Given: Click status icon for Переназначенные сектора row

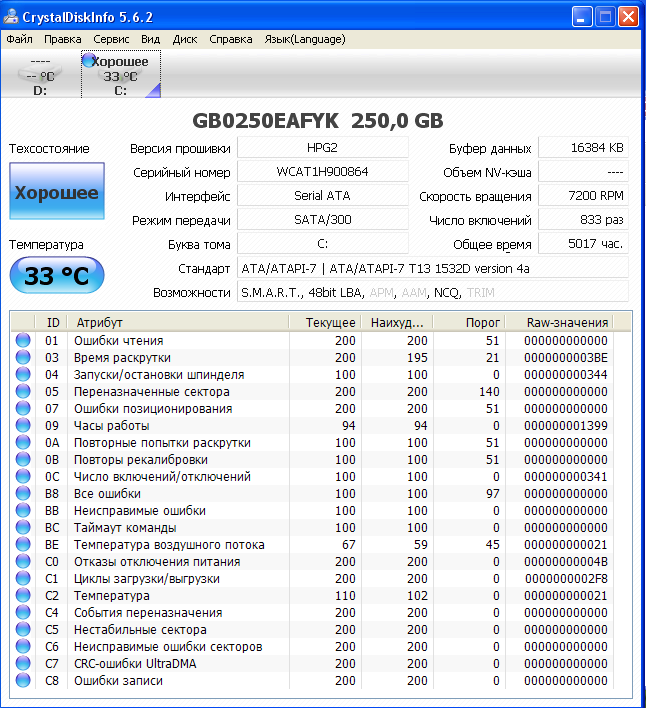Looking at the screenshot, I should click(23, 392).
